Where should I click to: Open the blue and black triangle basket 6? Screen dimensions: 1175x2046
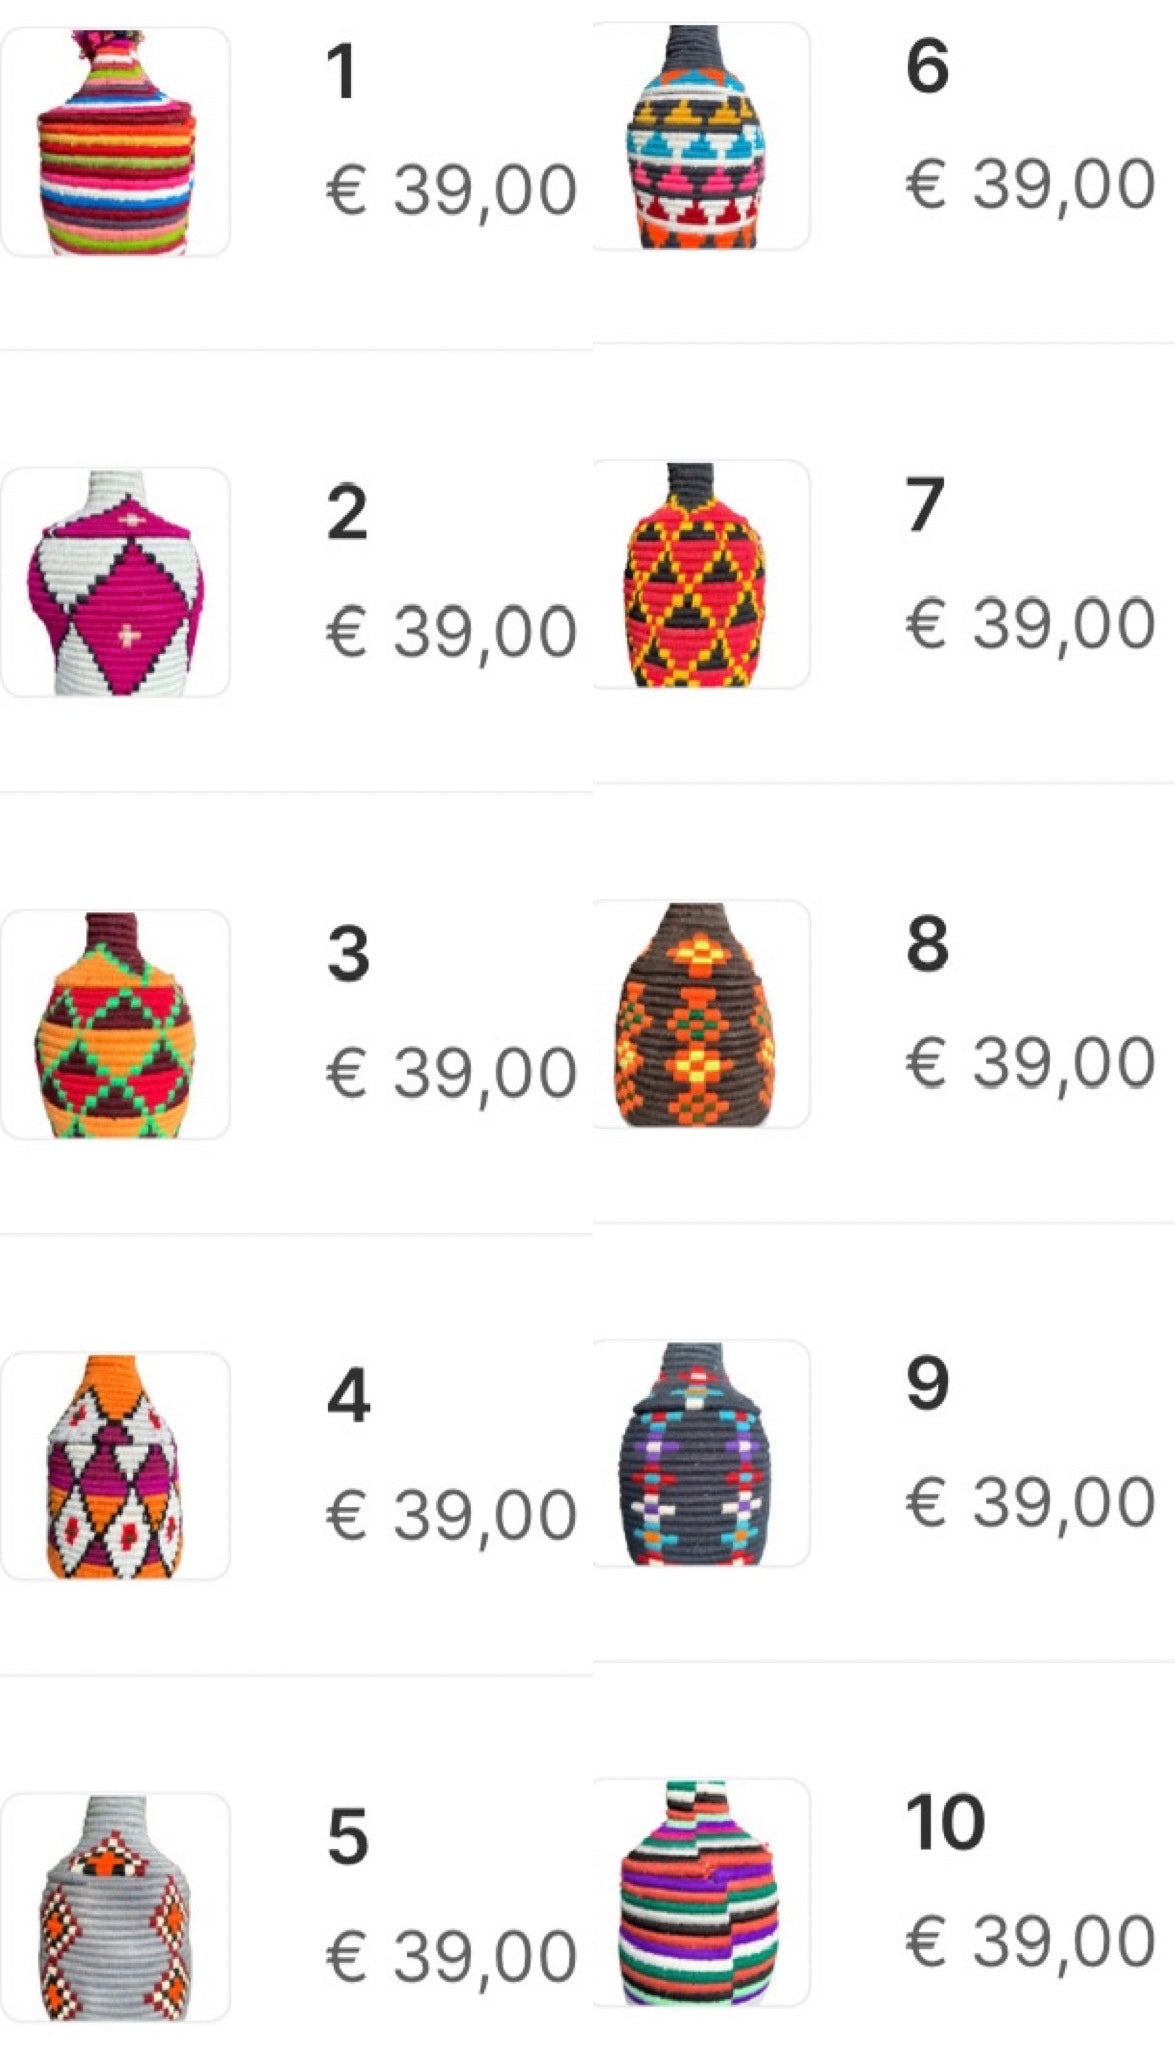[x=701, y=136]
